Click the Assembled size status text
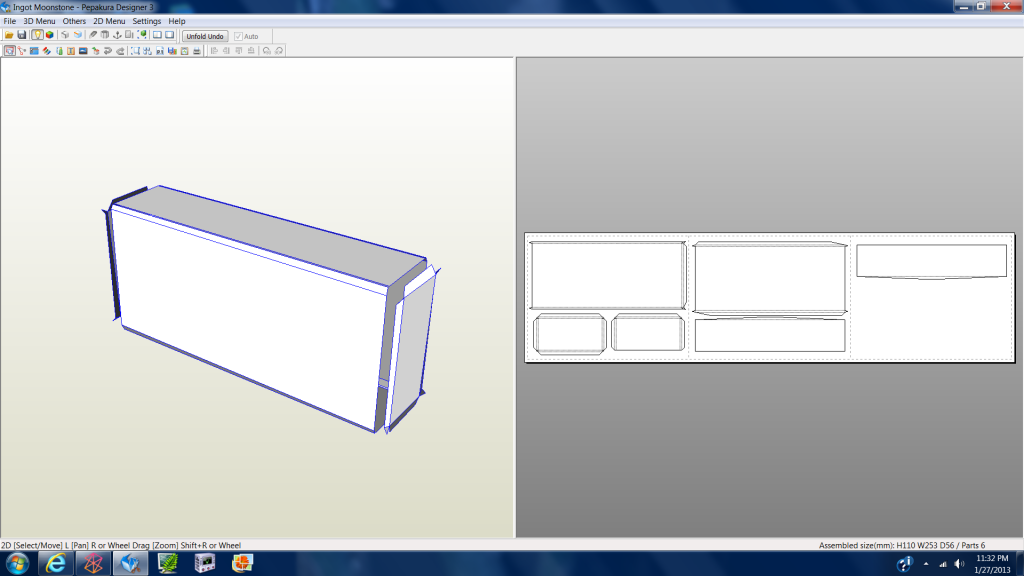This screenshot has width=1024, height=576. 901,545
